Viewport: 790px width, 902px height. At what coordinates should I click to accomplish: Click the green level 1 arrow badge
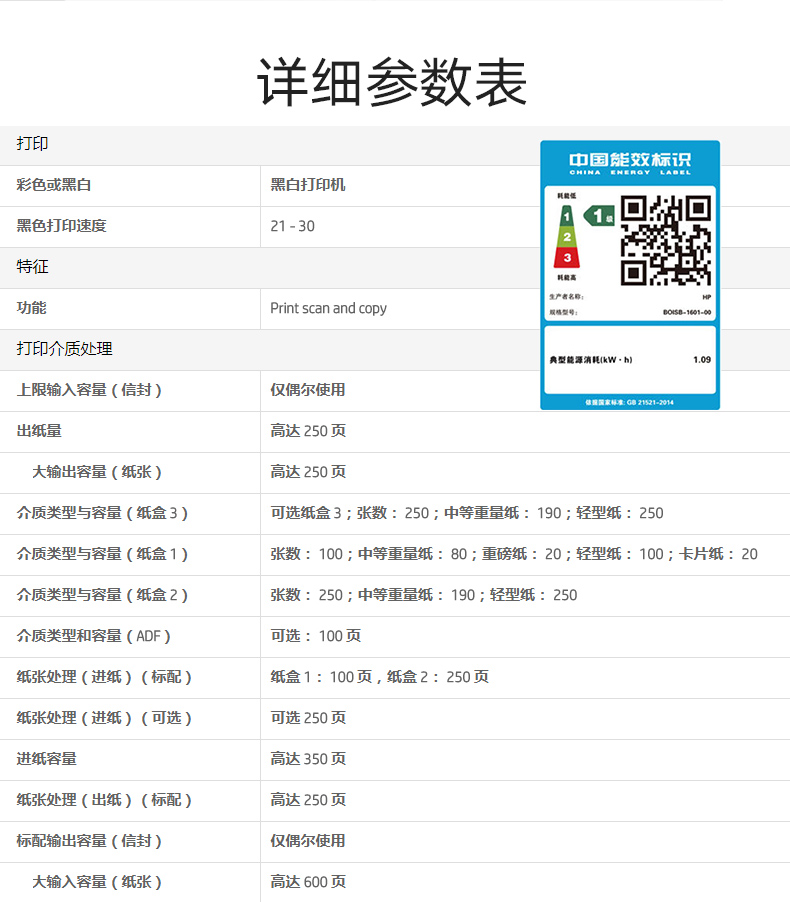pyautogui.click(x=599, y=215)
